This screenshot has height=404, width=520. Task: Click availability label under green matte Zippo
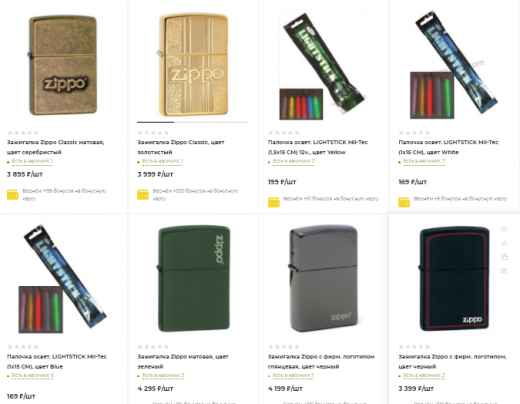click(163, 376)
